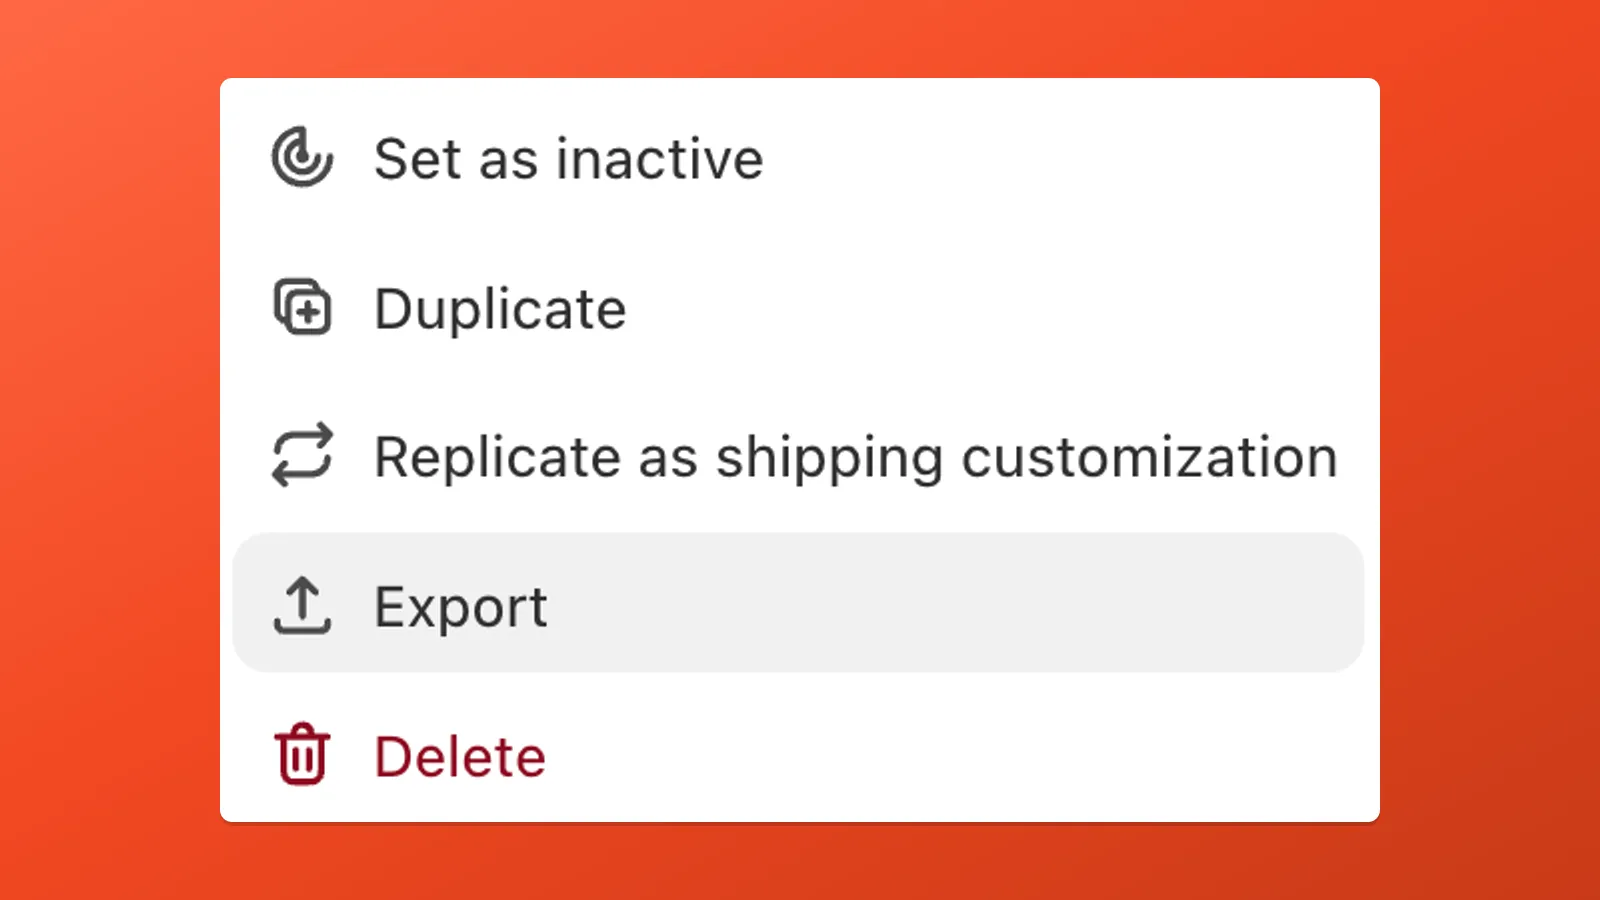Click the circular looping arrows replicate icon
The image size is (1600, 900).
click(303, 457)
